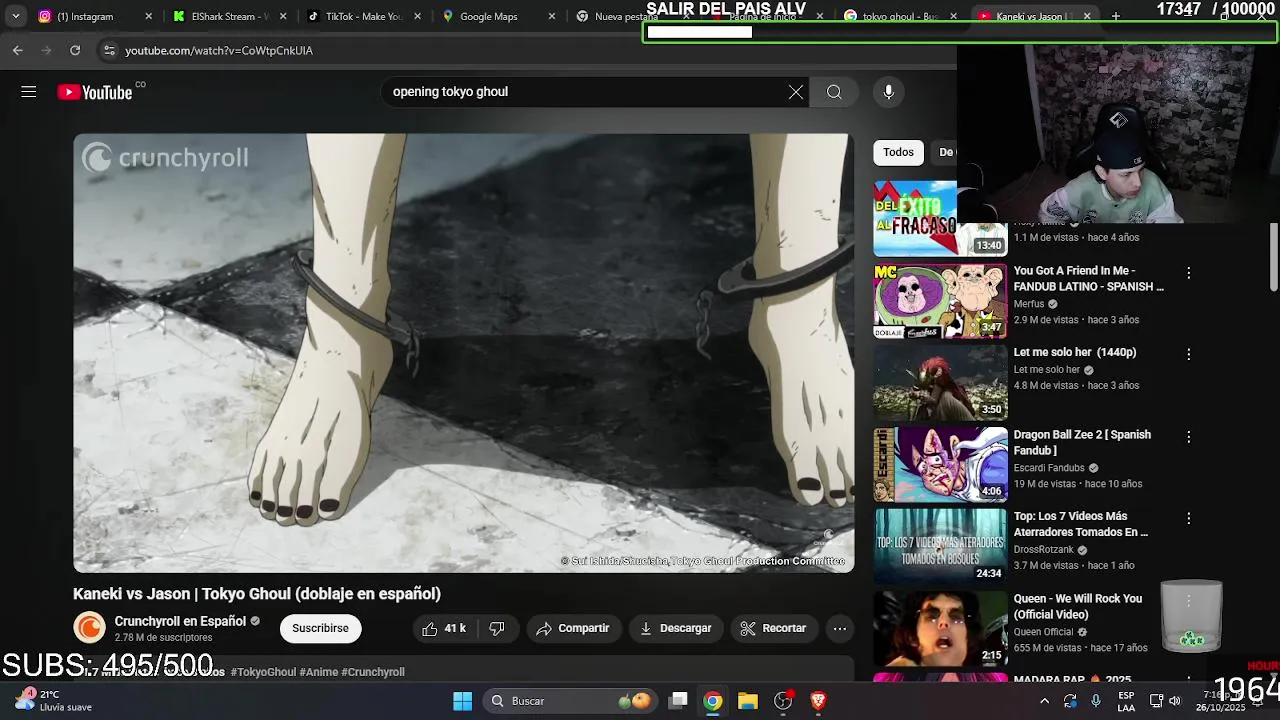Image resolution: width=1280 pixels, height=720 pixels.
Task: Open the tab search dropdown arrow
Action: click(15, 16)
